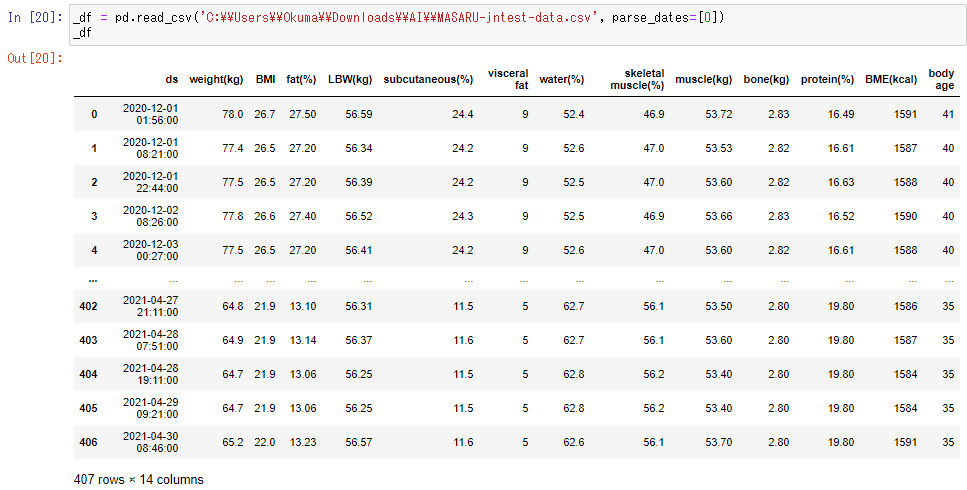Viewport: 967px width, 490px height.
Task: Click the date 2021-04-27 21:11:00
Action: coord(150,306)
